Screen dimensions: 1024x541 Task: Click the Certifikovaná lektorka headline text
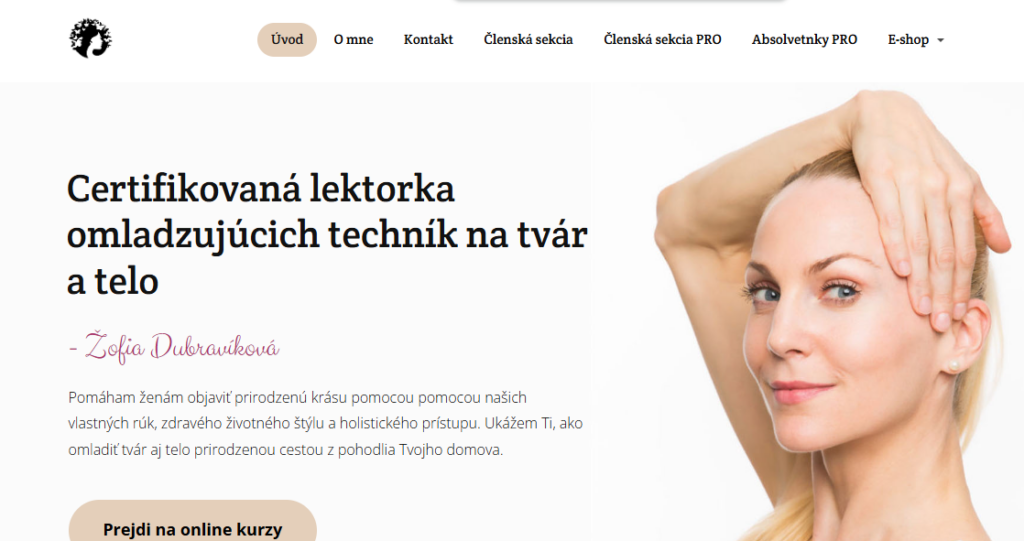[261, 189]
